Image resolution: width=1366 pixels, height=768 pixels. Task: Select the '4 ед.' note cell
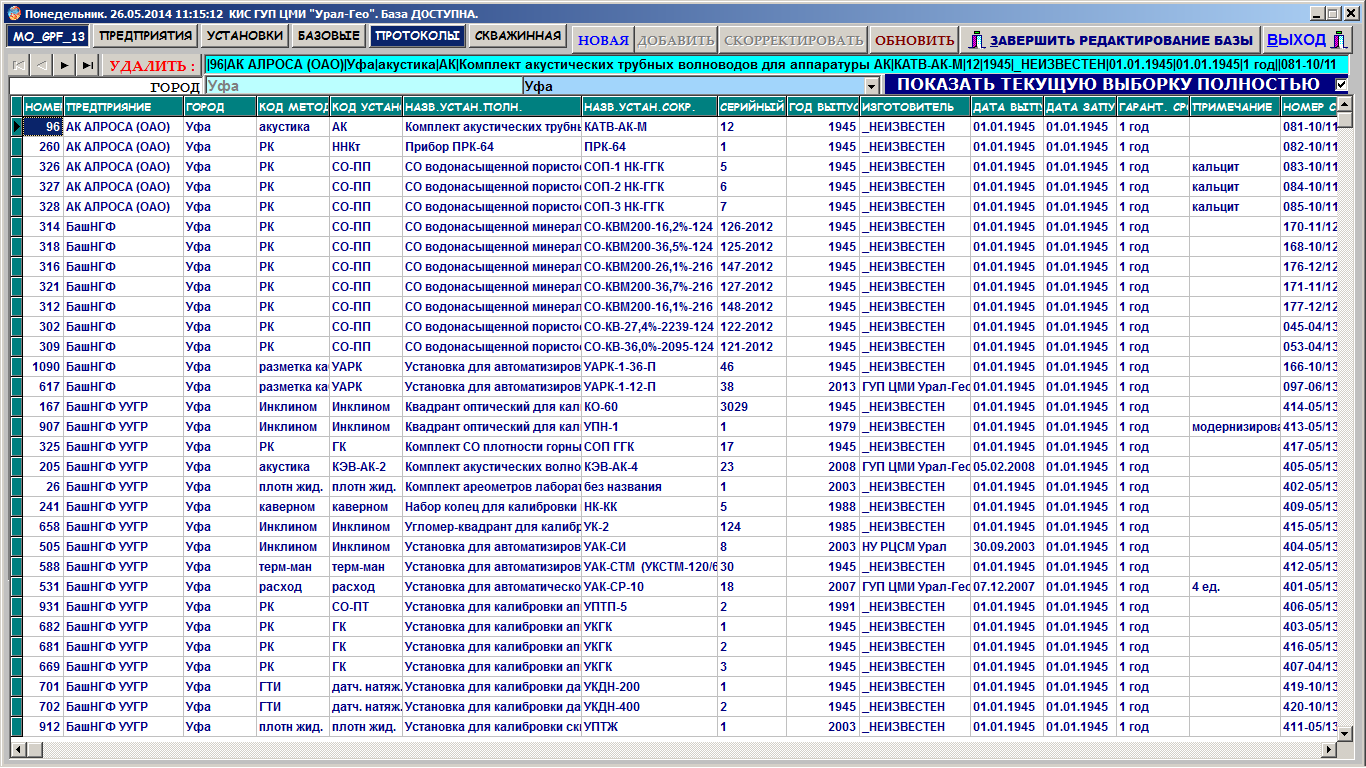click(x=1234, y=587)
